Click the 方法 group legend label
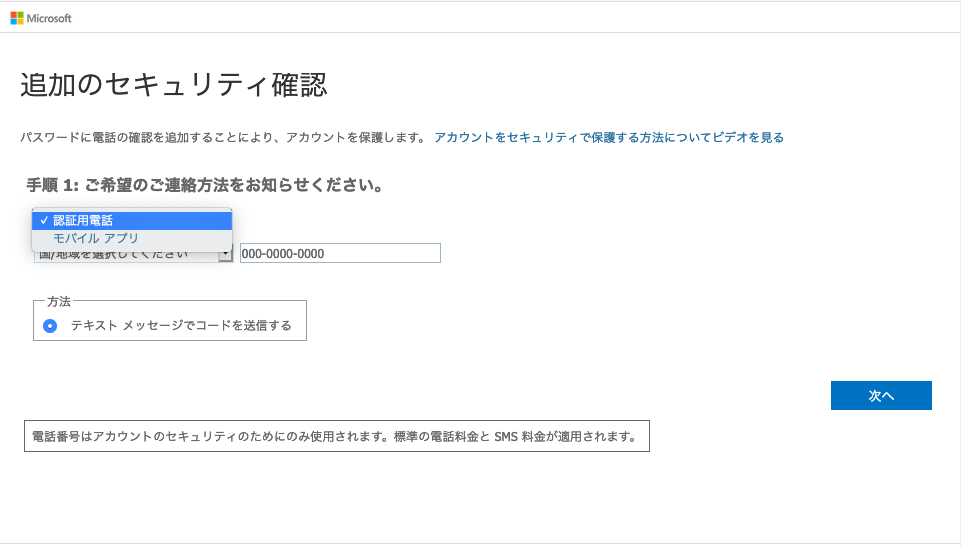The width and height of the screenshot is (961, 547). (x=59, y=301)
